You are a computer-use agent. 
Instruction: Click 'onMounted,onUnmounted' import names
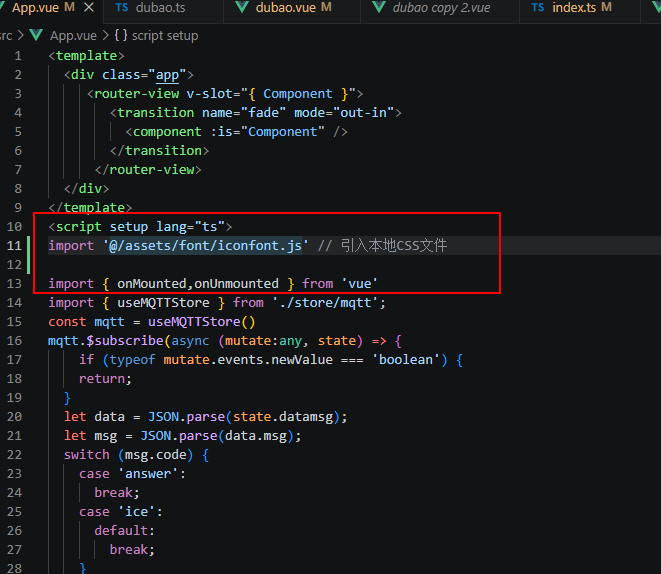coord(198,284)
